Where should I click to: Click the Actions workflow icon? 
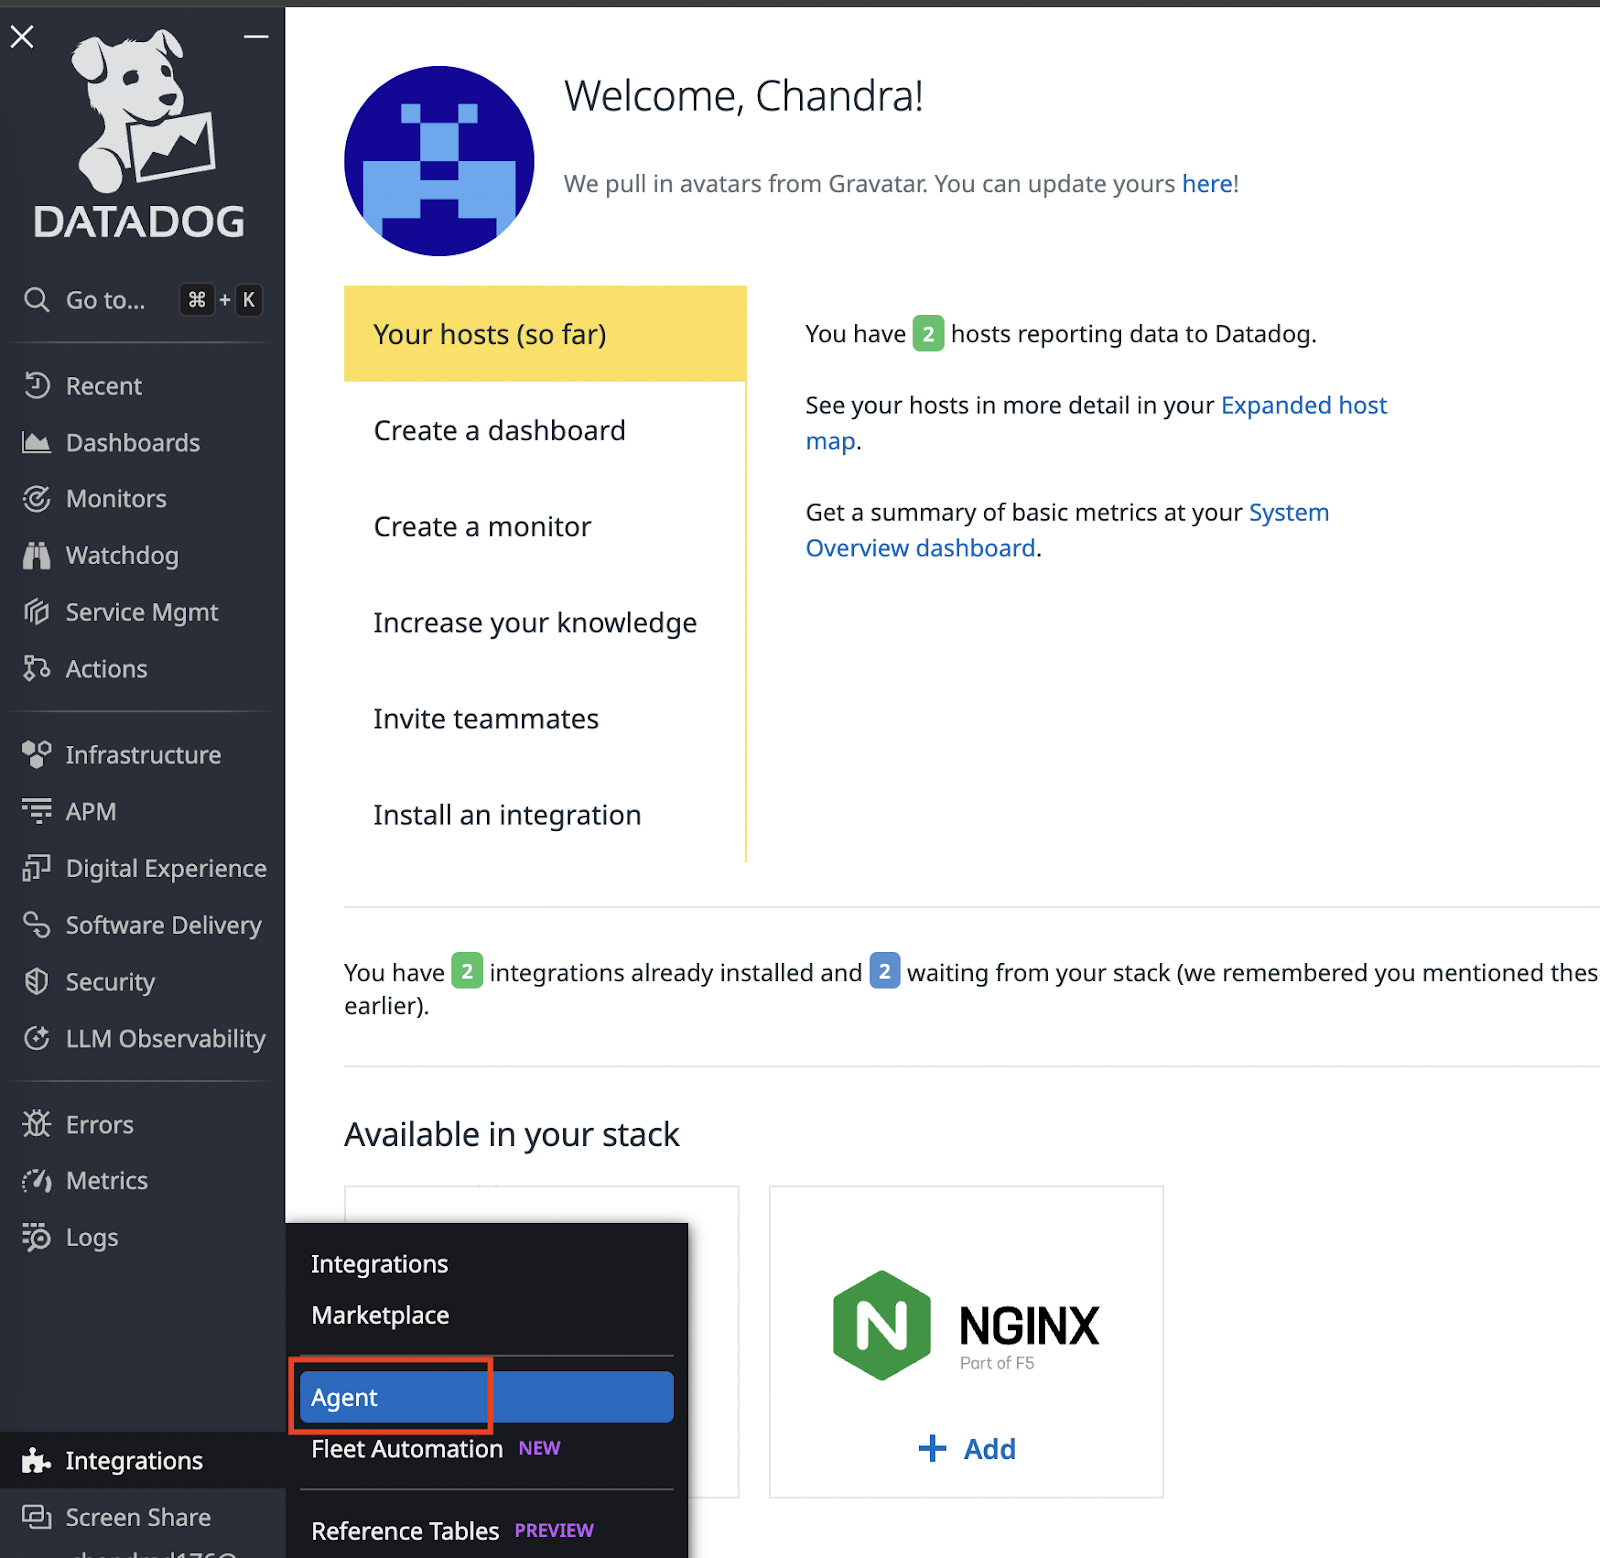click(x=37, y=669)
